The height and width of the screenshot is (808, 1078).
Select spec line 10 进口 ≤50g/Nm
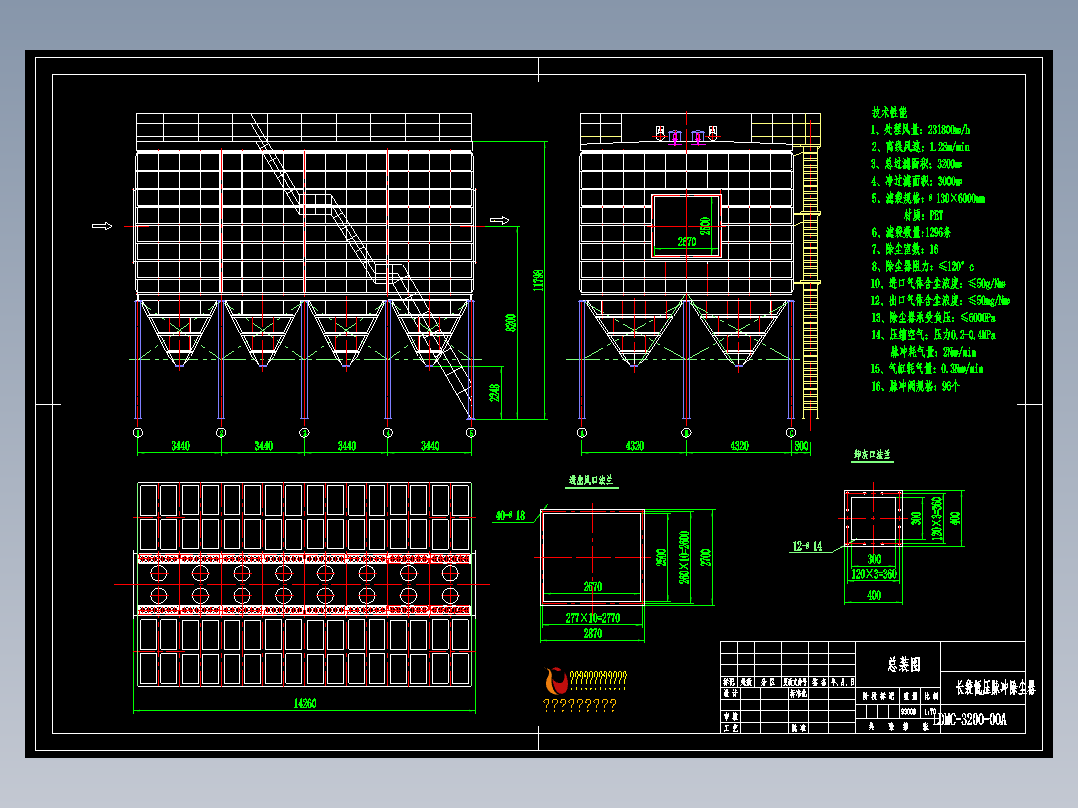pyautogui.click(x=938, y=283)
